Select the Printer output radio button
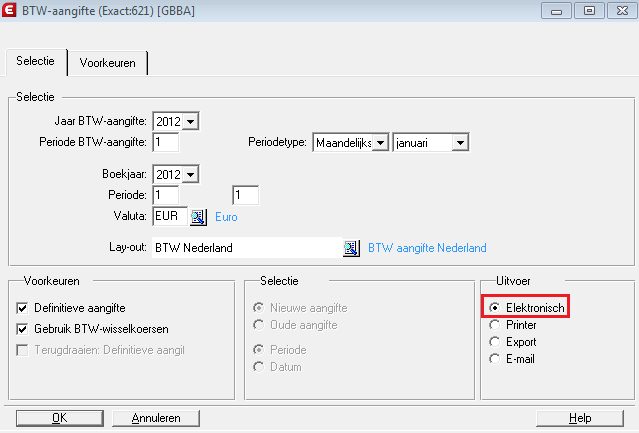Image resolution: width=639 pixels, height=433 pixels. (x=495, y=325)
